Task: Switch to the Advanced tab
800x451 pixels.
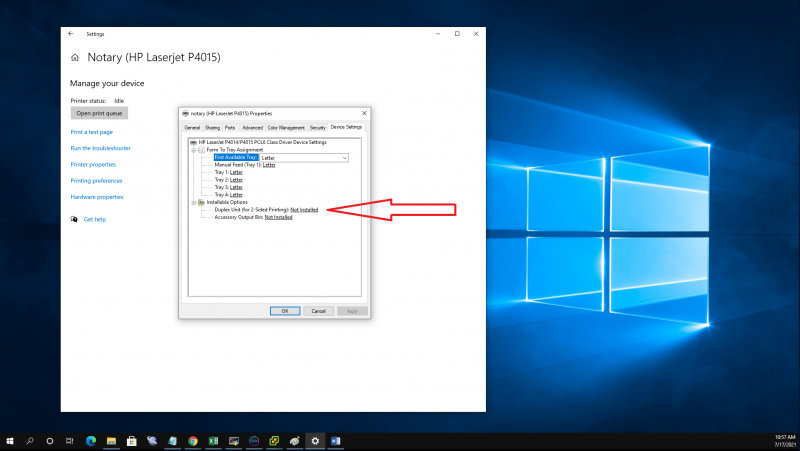Action: coord(252,128)
